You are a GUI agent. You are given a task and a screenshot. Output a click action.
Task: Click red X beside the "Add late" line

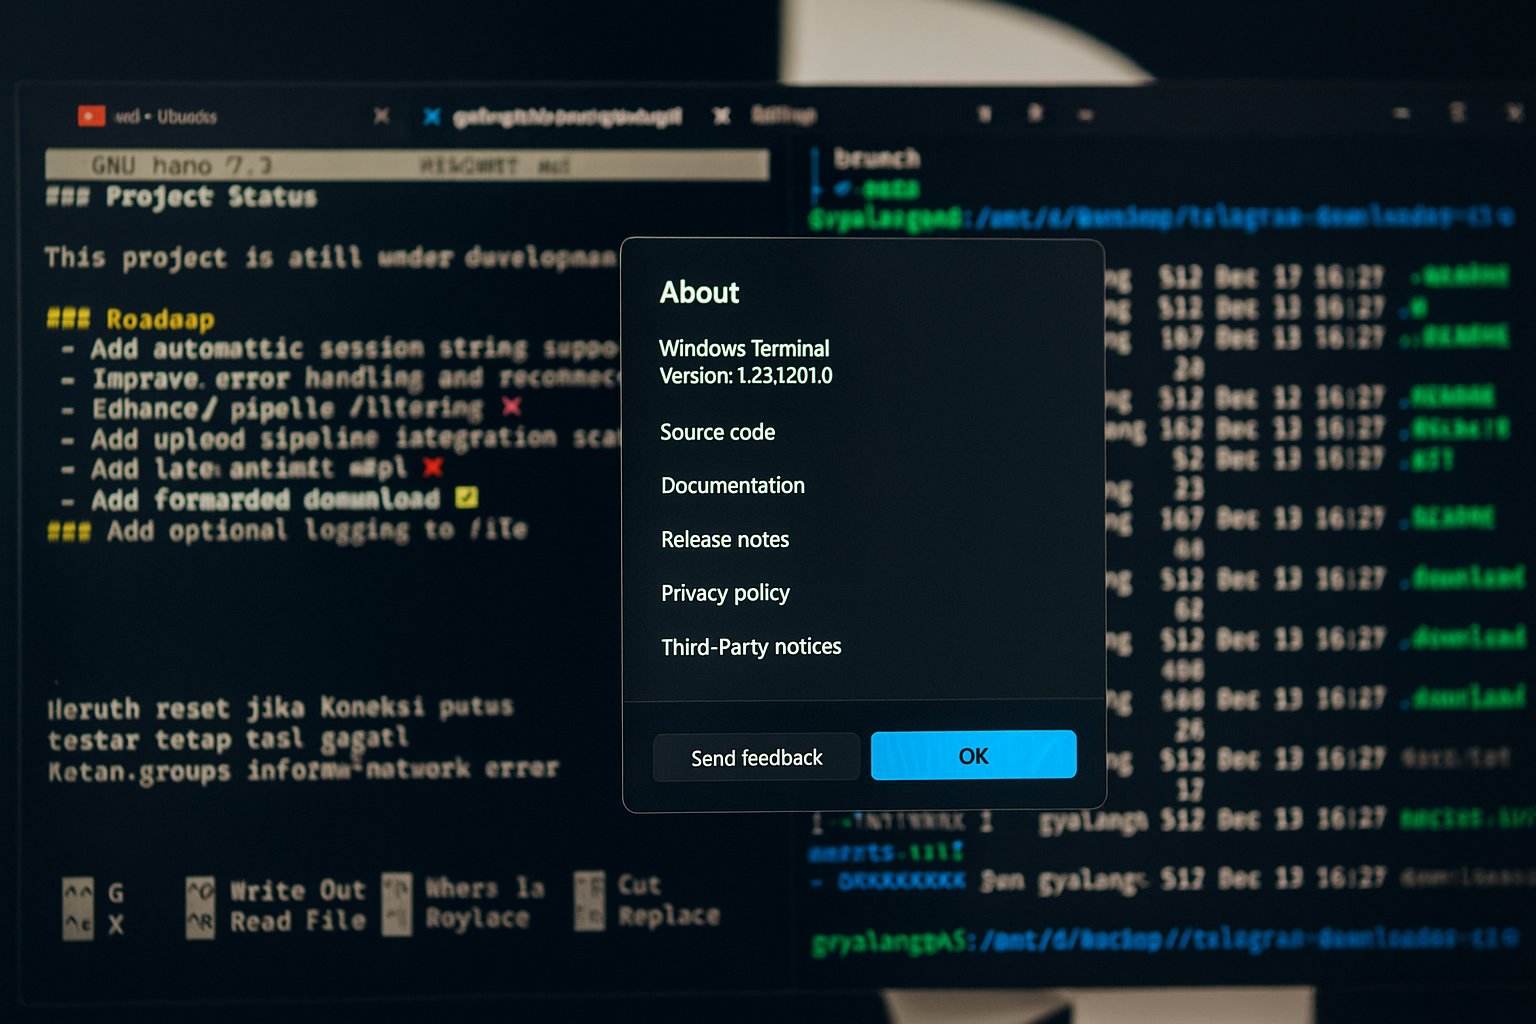(432, 466)
